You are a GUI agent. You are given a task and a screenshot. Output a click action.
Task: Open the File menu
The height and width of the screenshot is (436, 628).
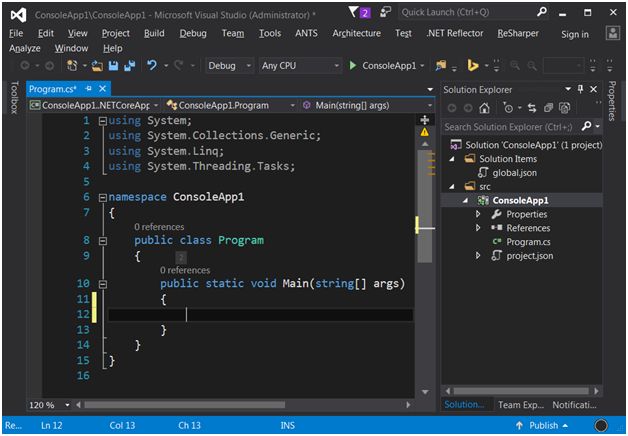click(16, 33)
